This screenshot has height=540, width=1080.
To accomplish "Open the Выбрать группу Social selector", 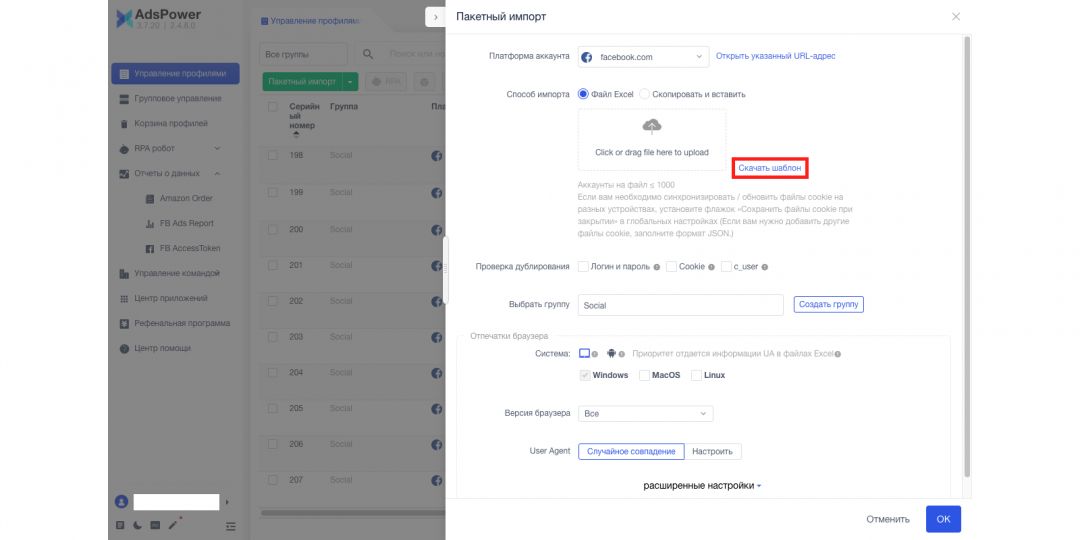I will [681, 305].
